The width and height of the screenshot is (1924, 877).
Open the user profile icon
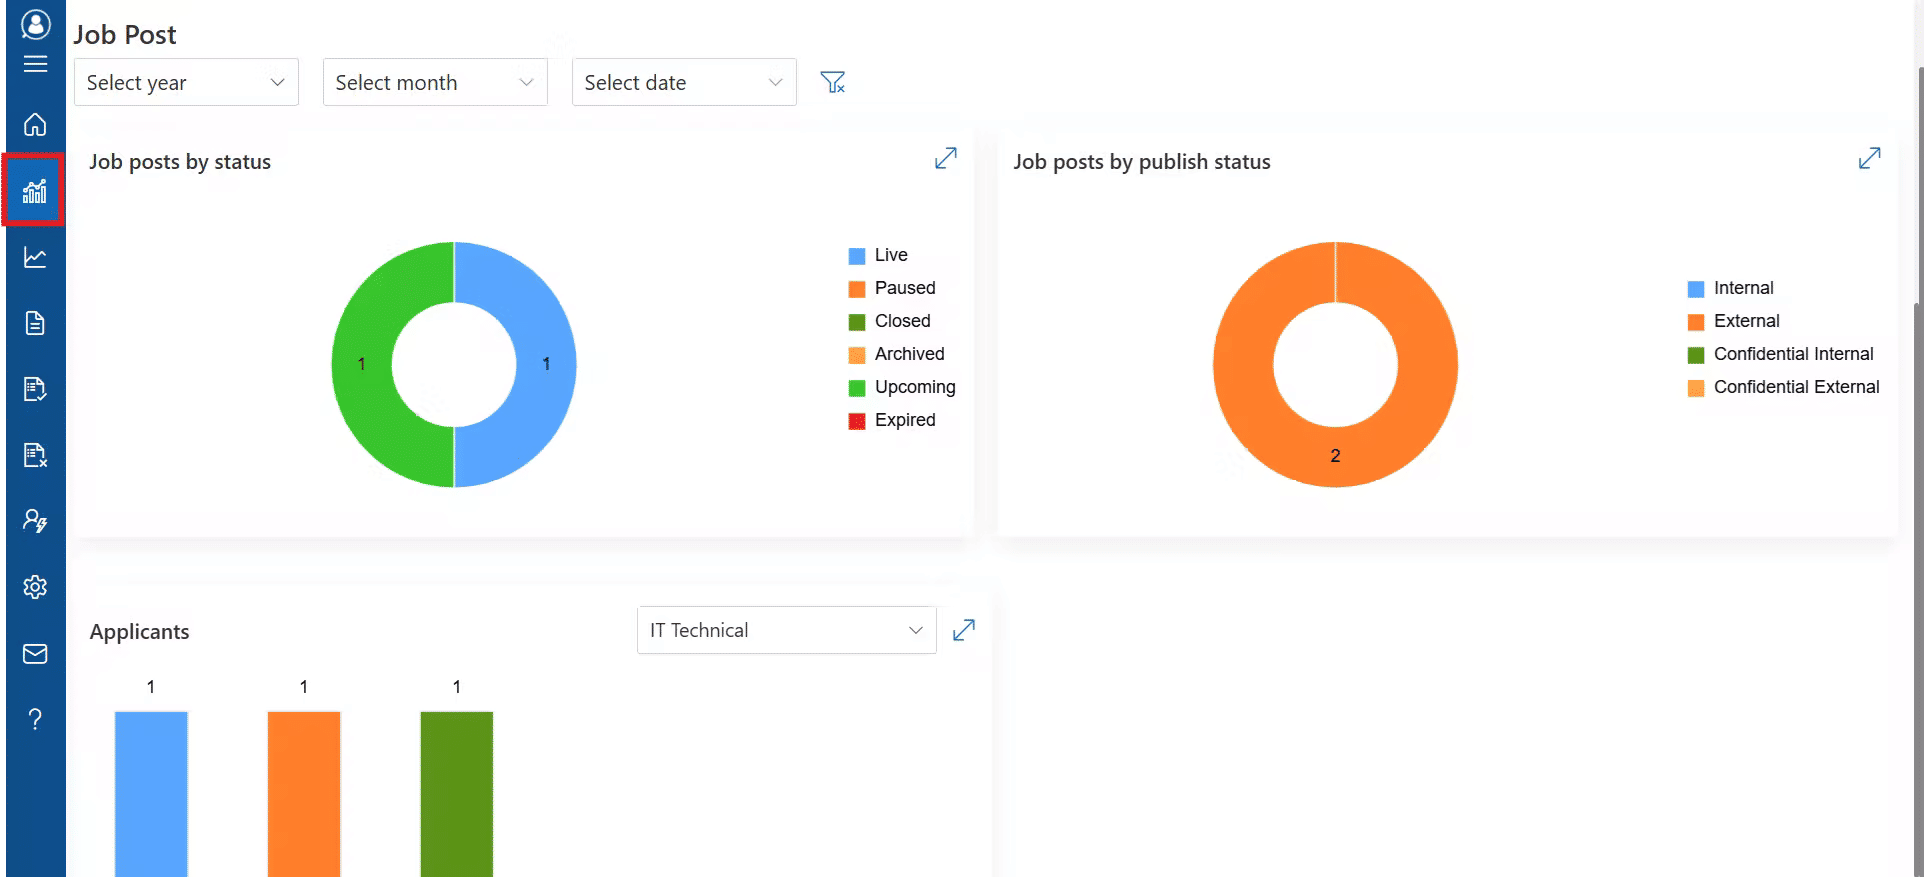(35, 24)
